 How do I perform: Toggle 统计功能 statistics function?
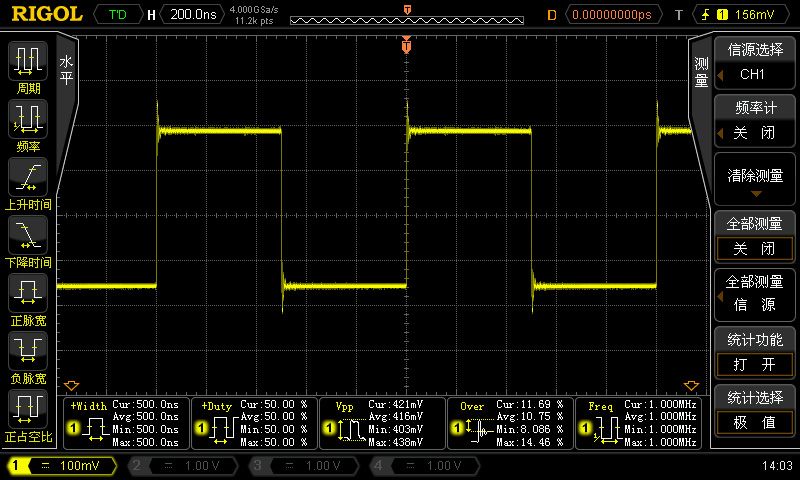coord(754,352)
